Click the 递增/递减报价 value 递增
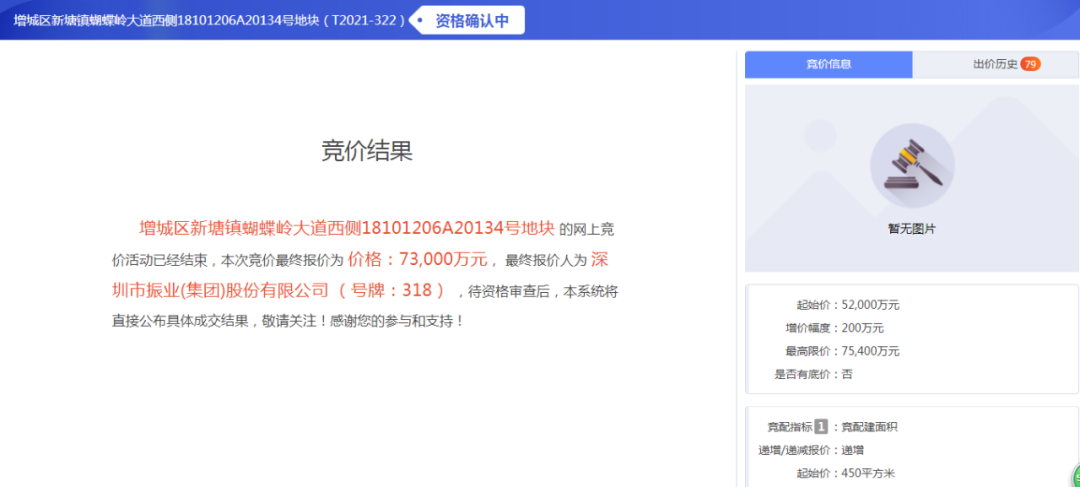This screenshot has height=487, width=1080. pos(852,450)
